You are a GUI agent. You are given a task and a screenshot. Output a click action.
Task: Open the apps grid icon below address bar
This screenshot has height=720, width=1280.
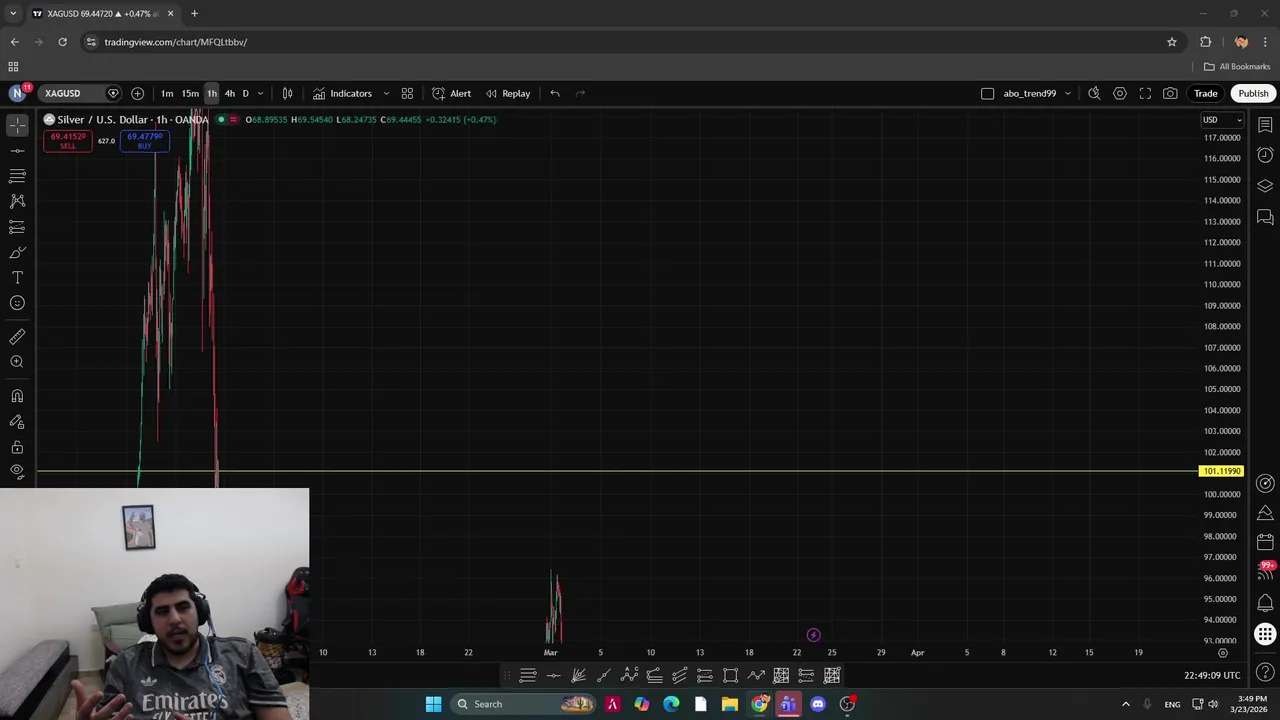[x=13, y=66]
